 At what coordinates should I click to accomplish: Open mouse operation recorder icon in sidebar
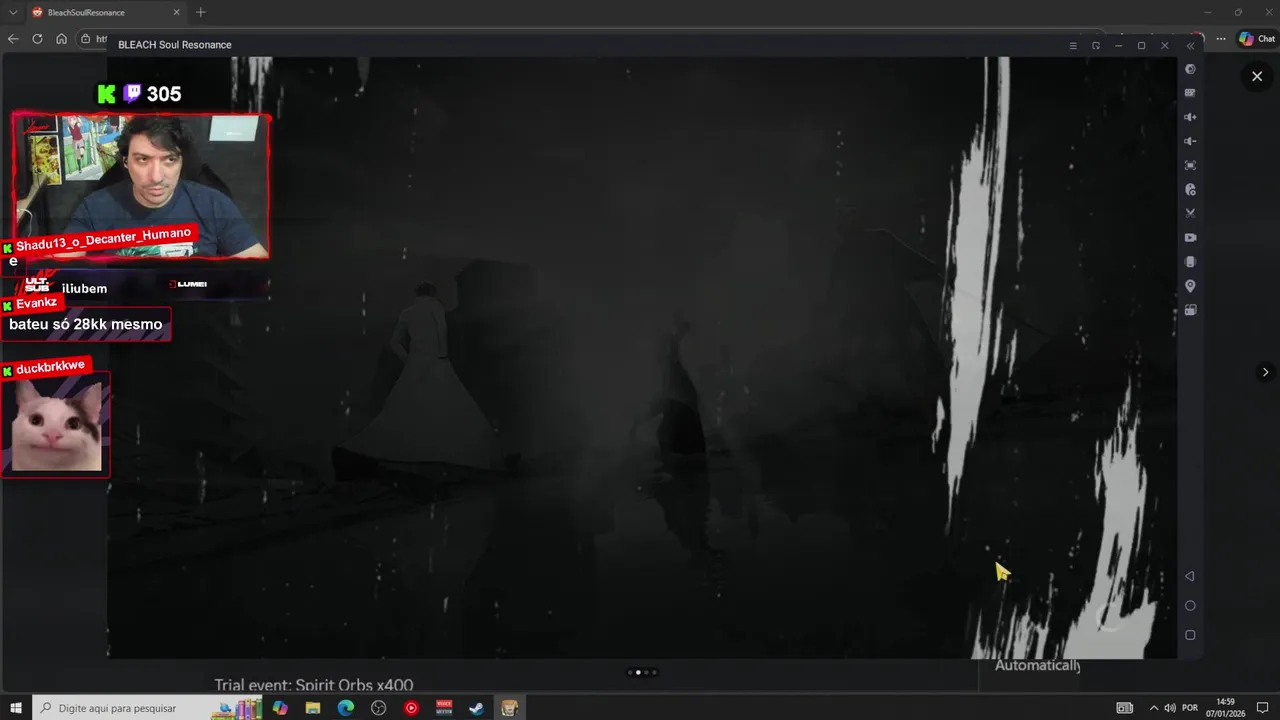click(1190, 189)
